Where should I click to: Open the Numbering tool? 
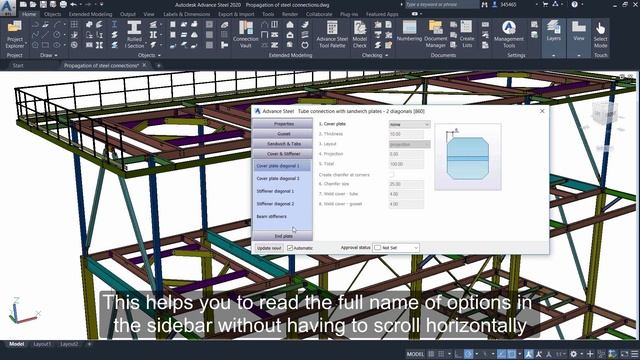(409, 31)
